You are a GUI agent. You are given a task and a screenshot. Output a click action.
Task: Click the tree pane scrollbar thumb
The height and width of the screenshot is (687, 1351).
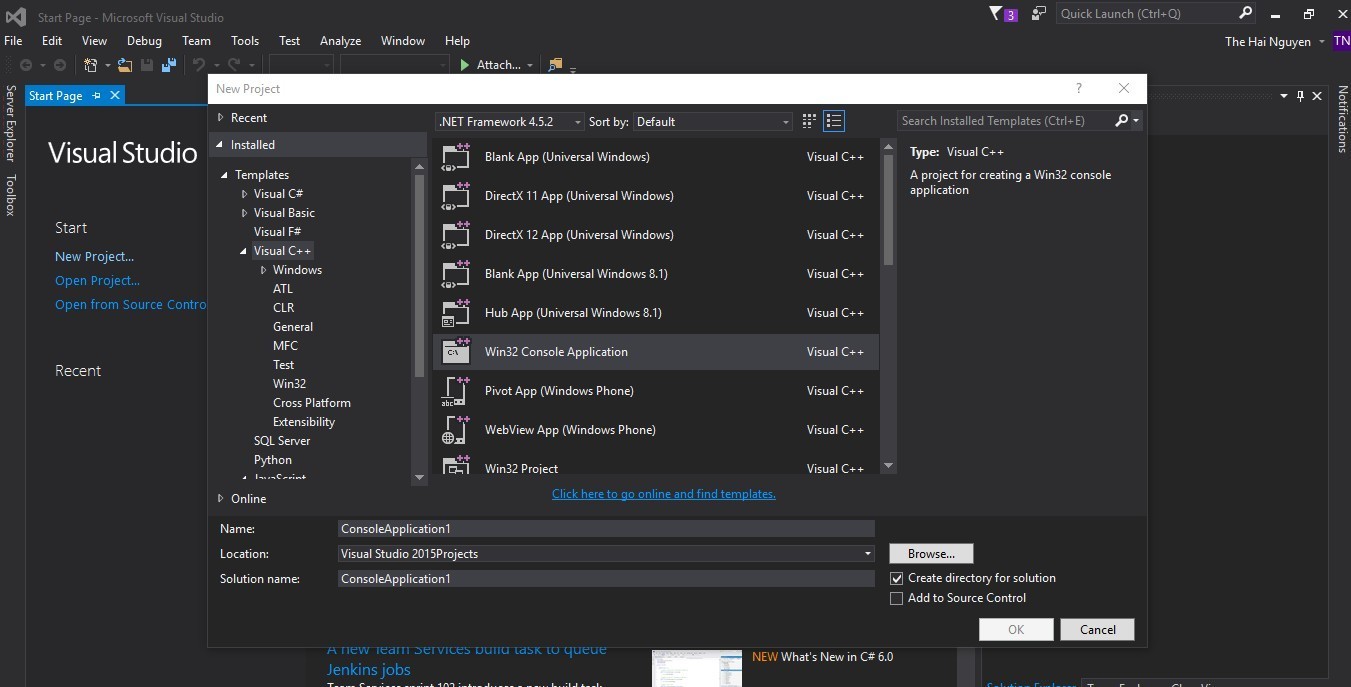420,276
